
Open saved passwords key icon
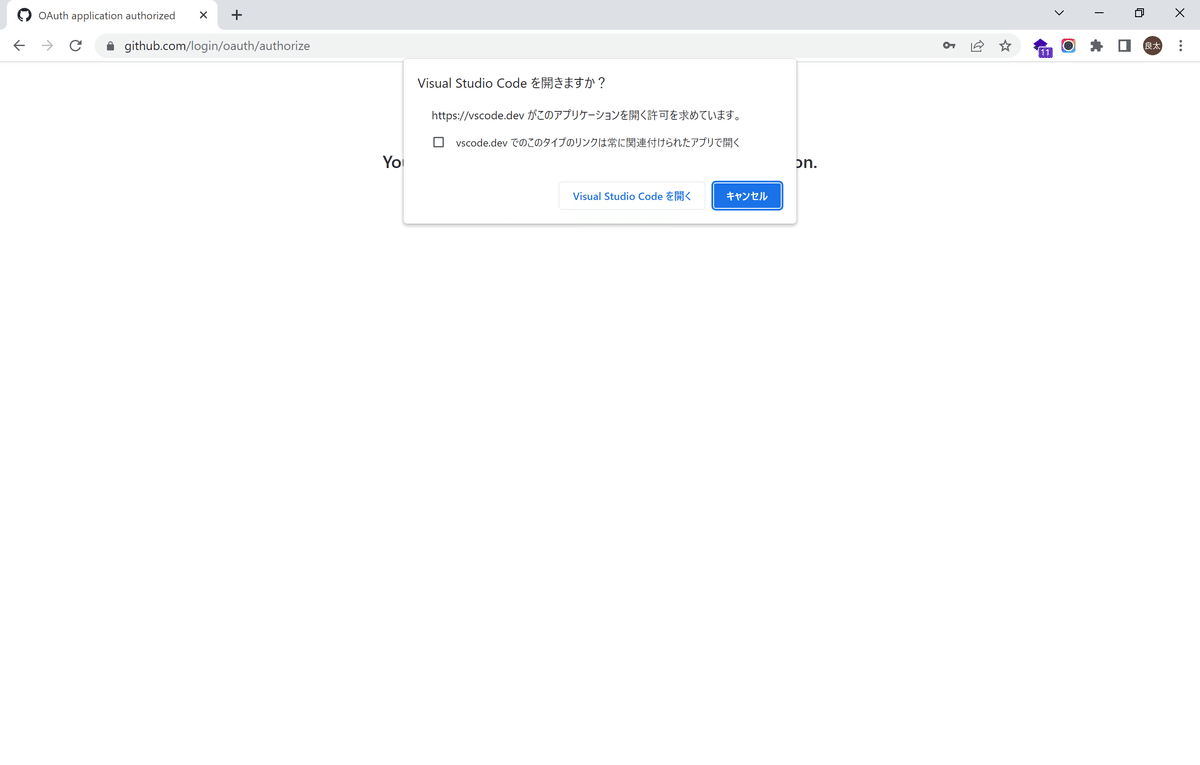(949, 46)
